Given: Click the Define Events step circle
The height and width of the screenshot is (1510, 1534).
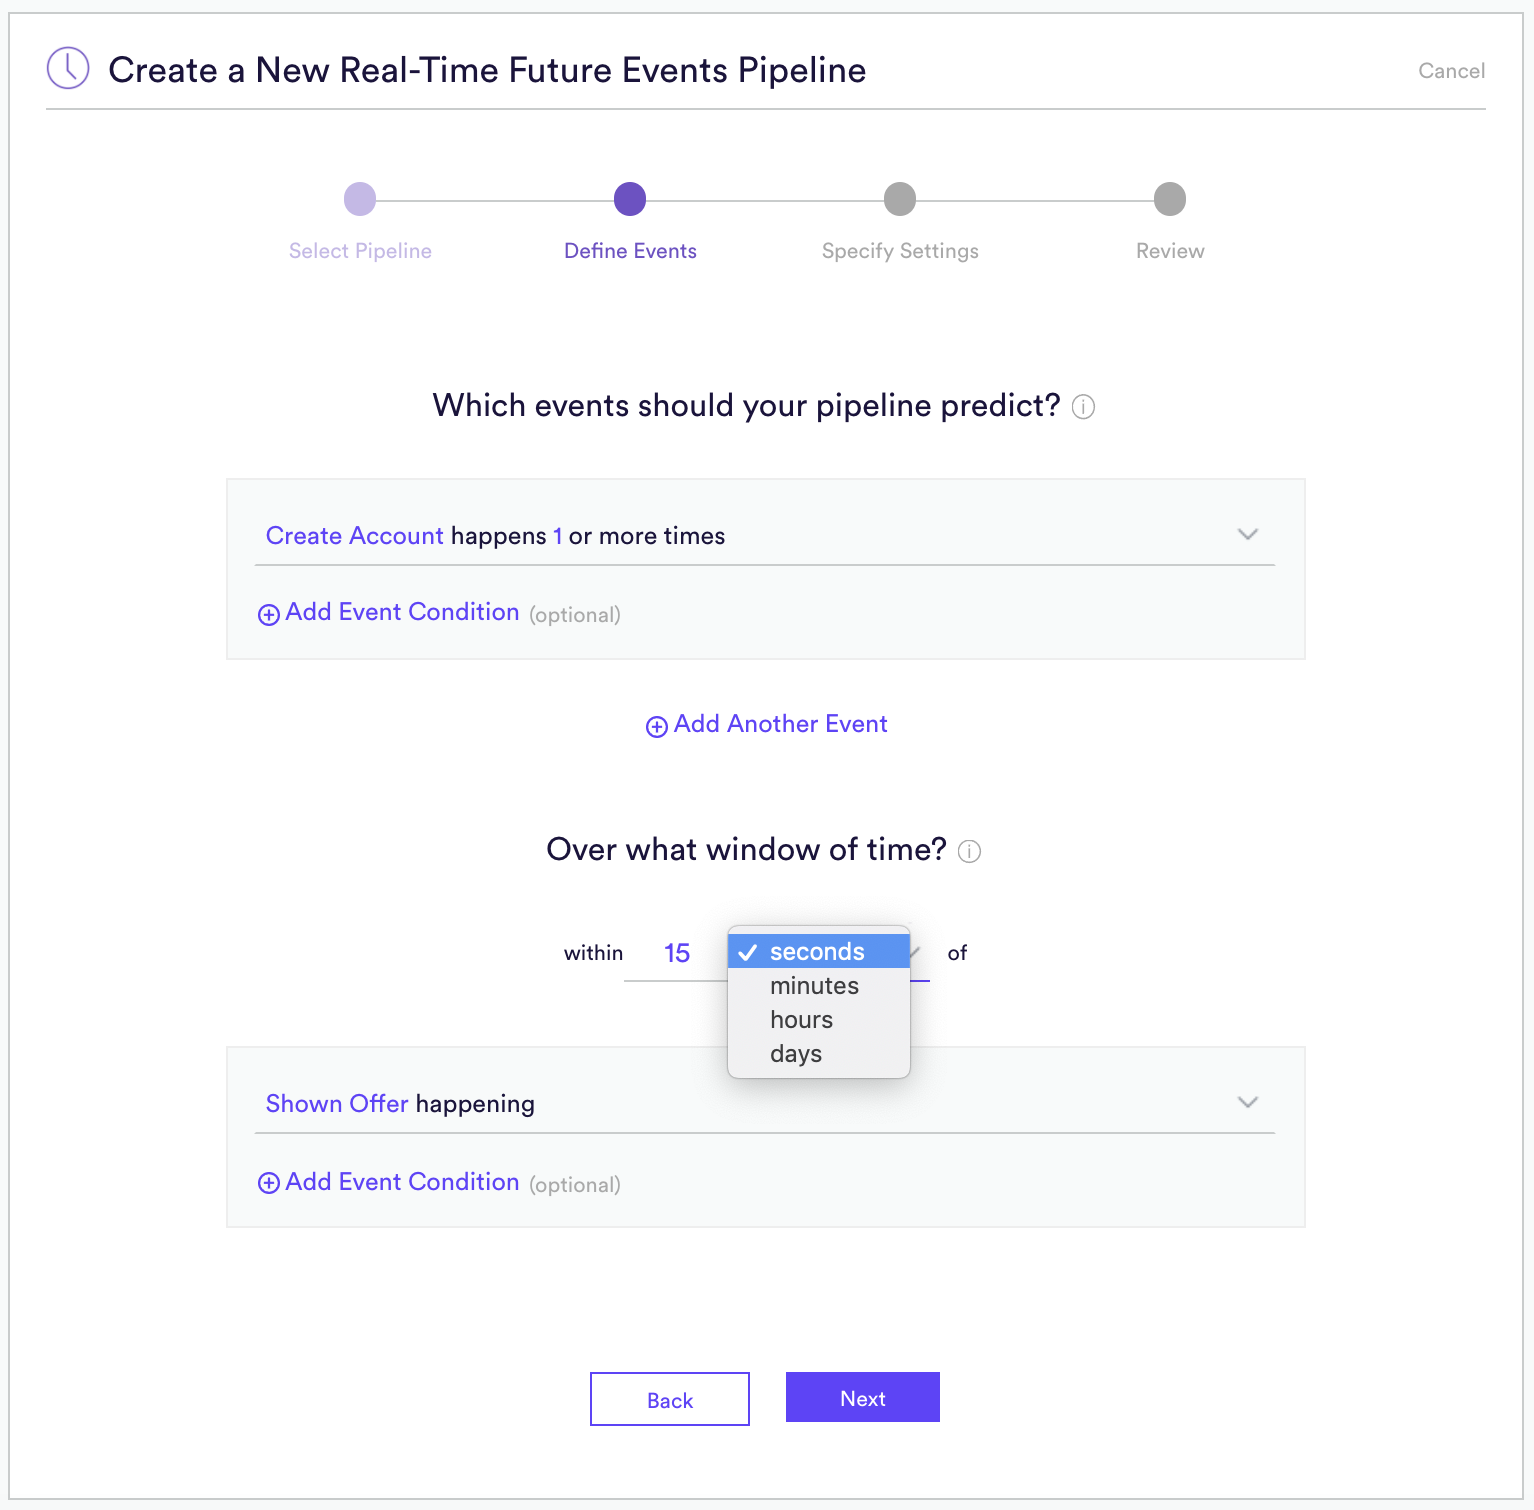Looking at the screenshot, I should tap(630, 199).
